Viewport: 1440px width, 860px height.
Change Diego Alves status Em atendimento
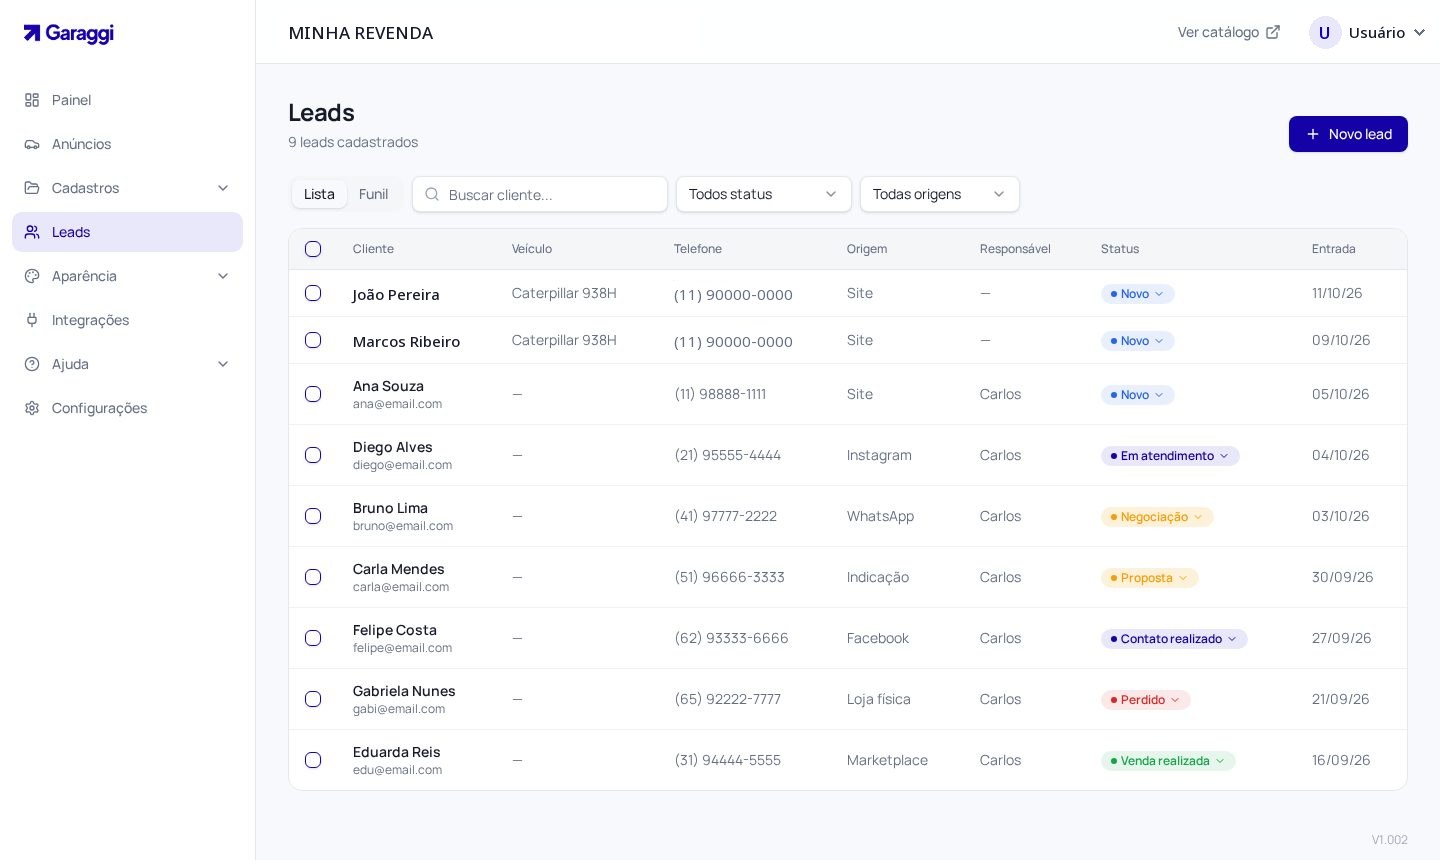point(1170,456)
